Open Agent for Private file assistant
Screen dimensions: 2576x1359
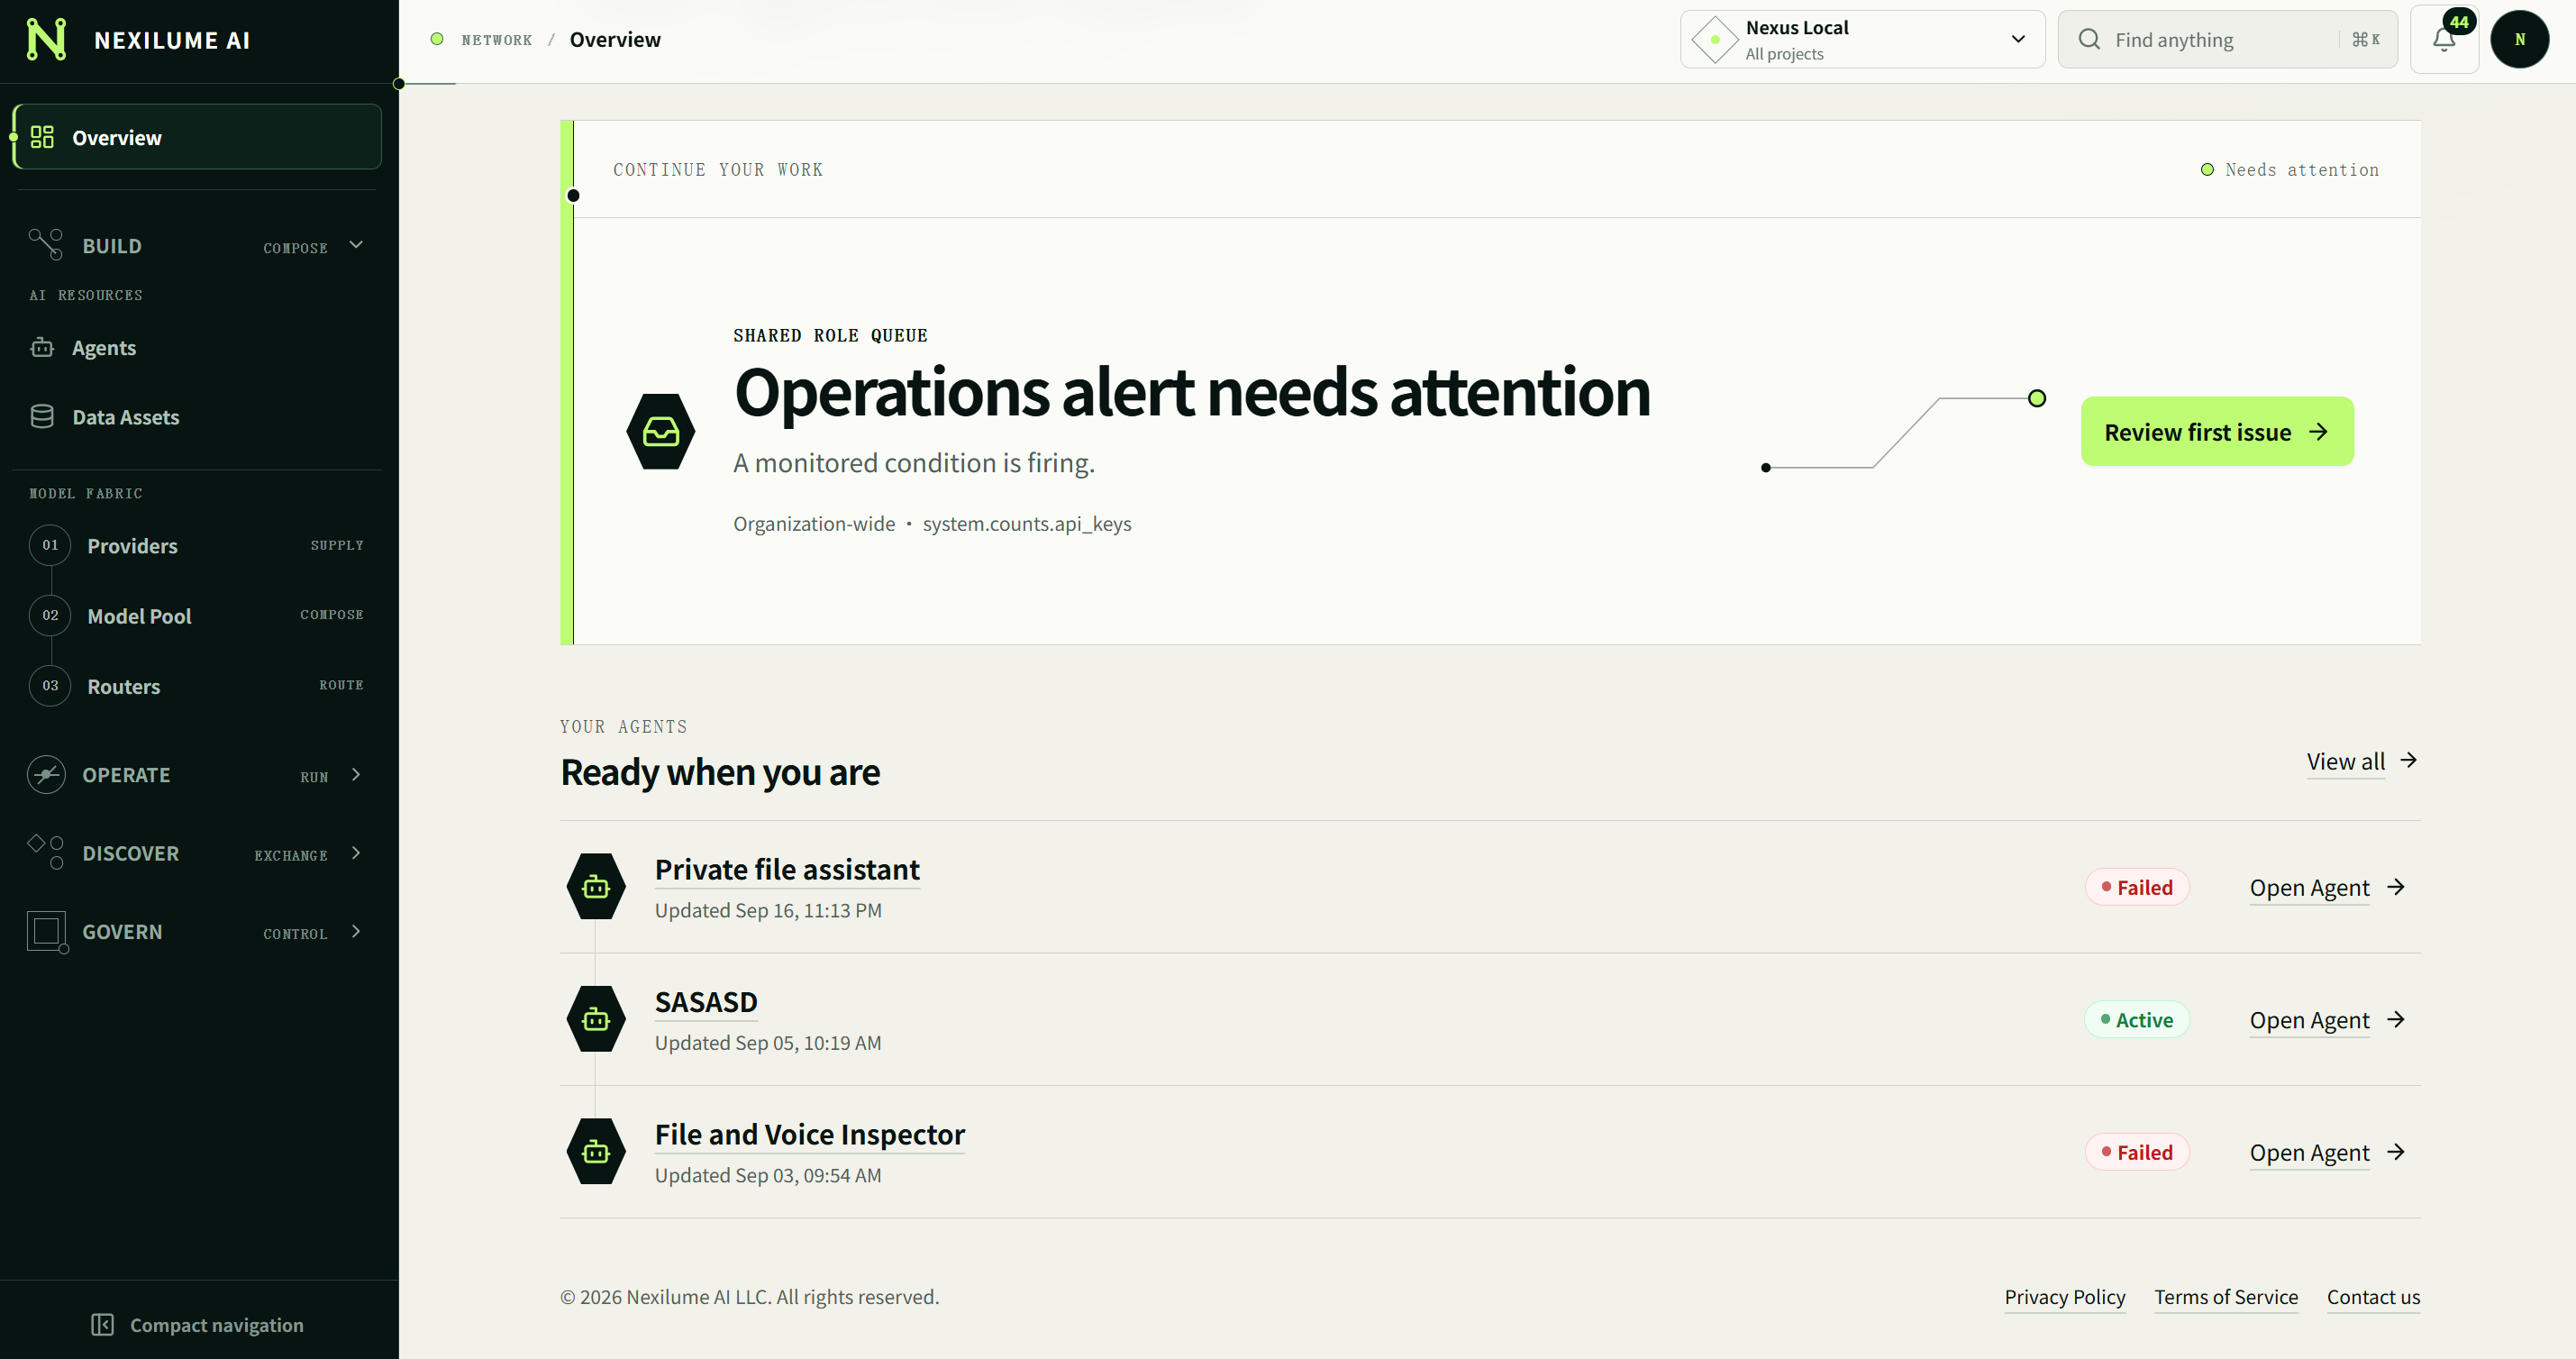(x=2327, y=888)
